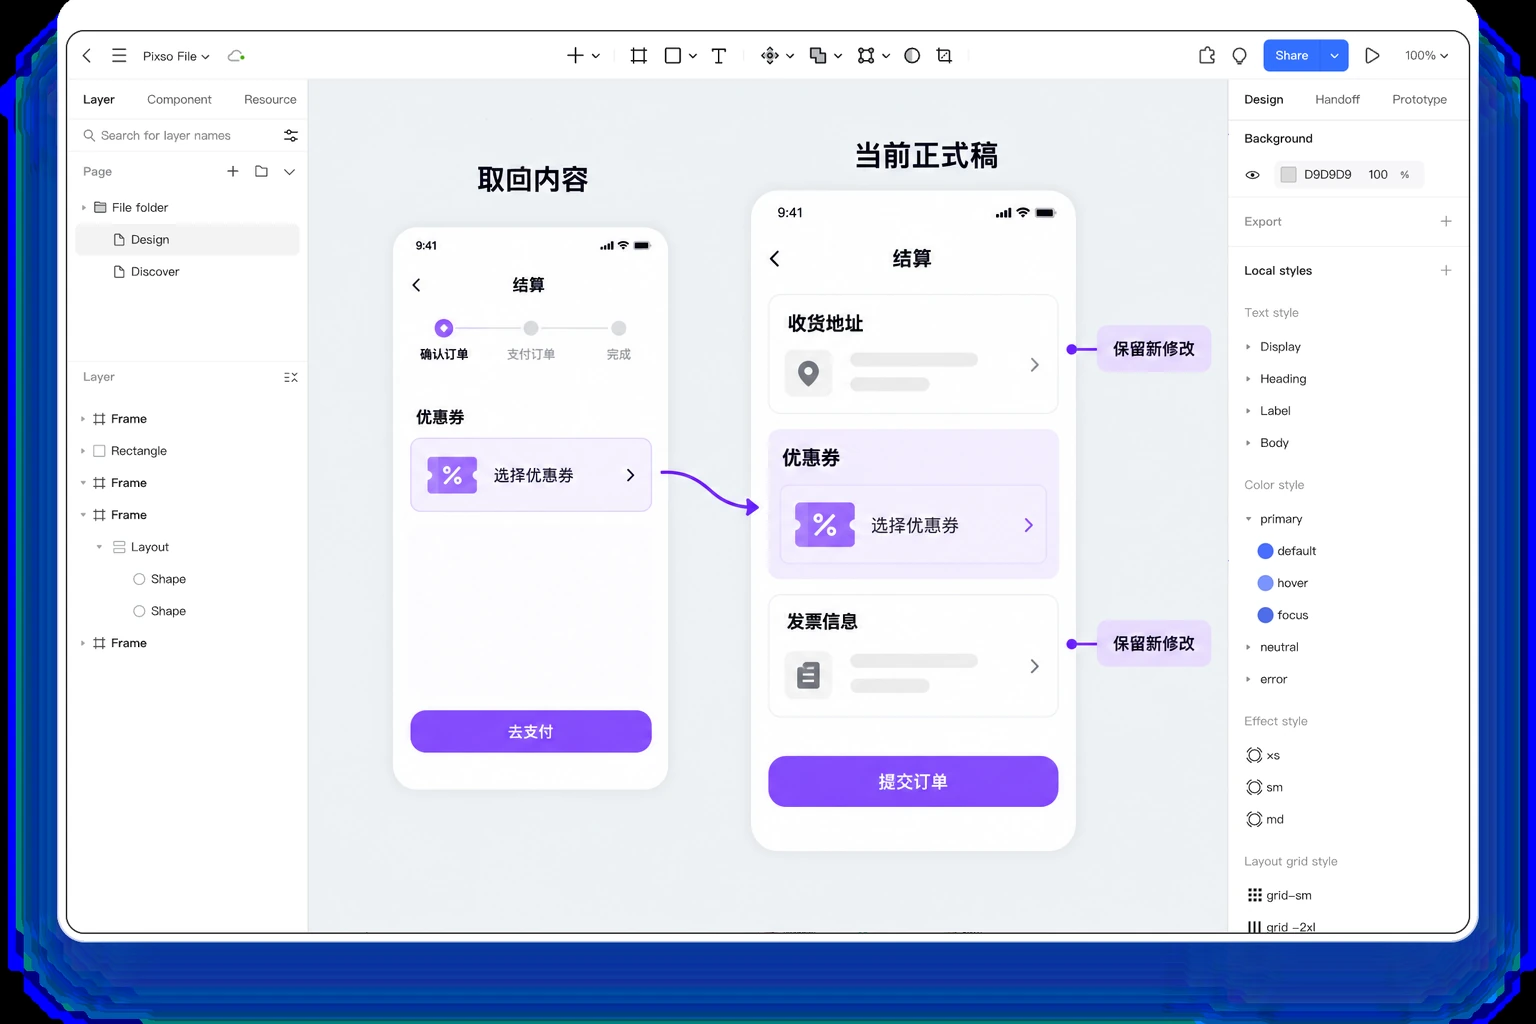Screen dimensions: 1536x1024
Task: Edit the background opacity value 100
Action: (x=1377, y=175)
